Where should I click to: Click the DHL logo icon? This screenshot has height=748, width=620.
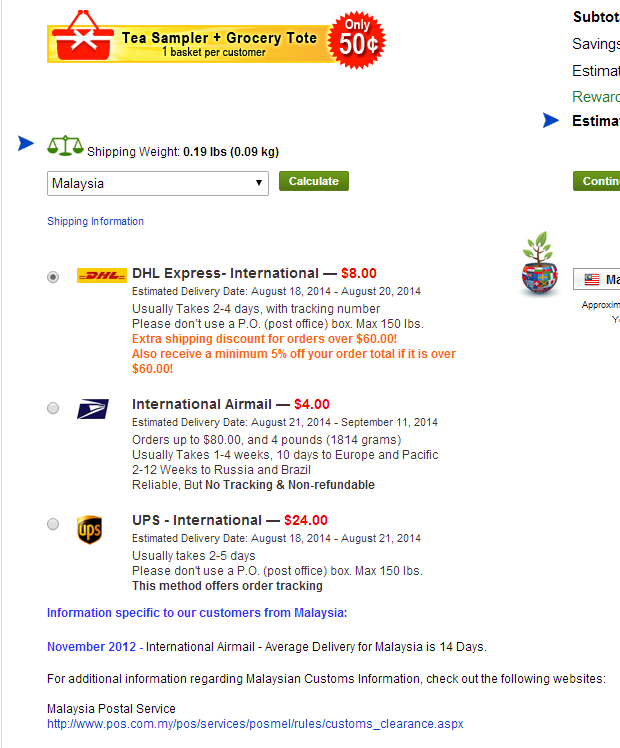[102, 275]
